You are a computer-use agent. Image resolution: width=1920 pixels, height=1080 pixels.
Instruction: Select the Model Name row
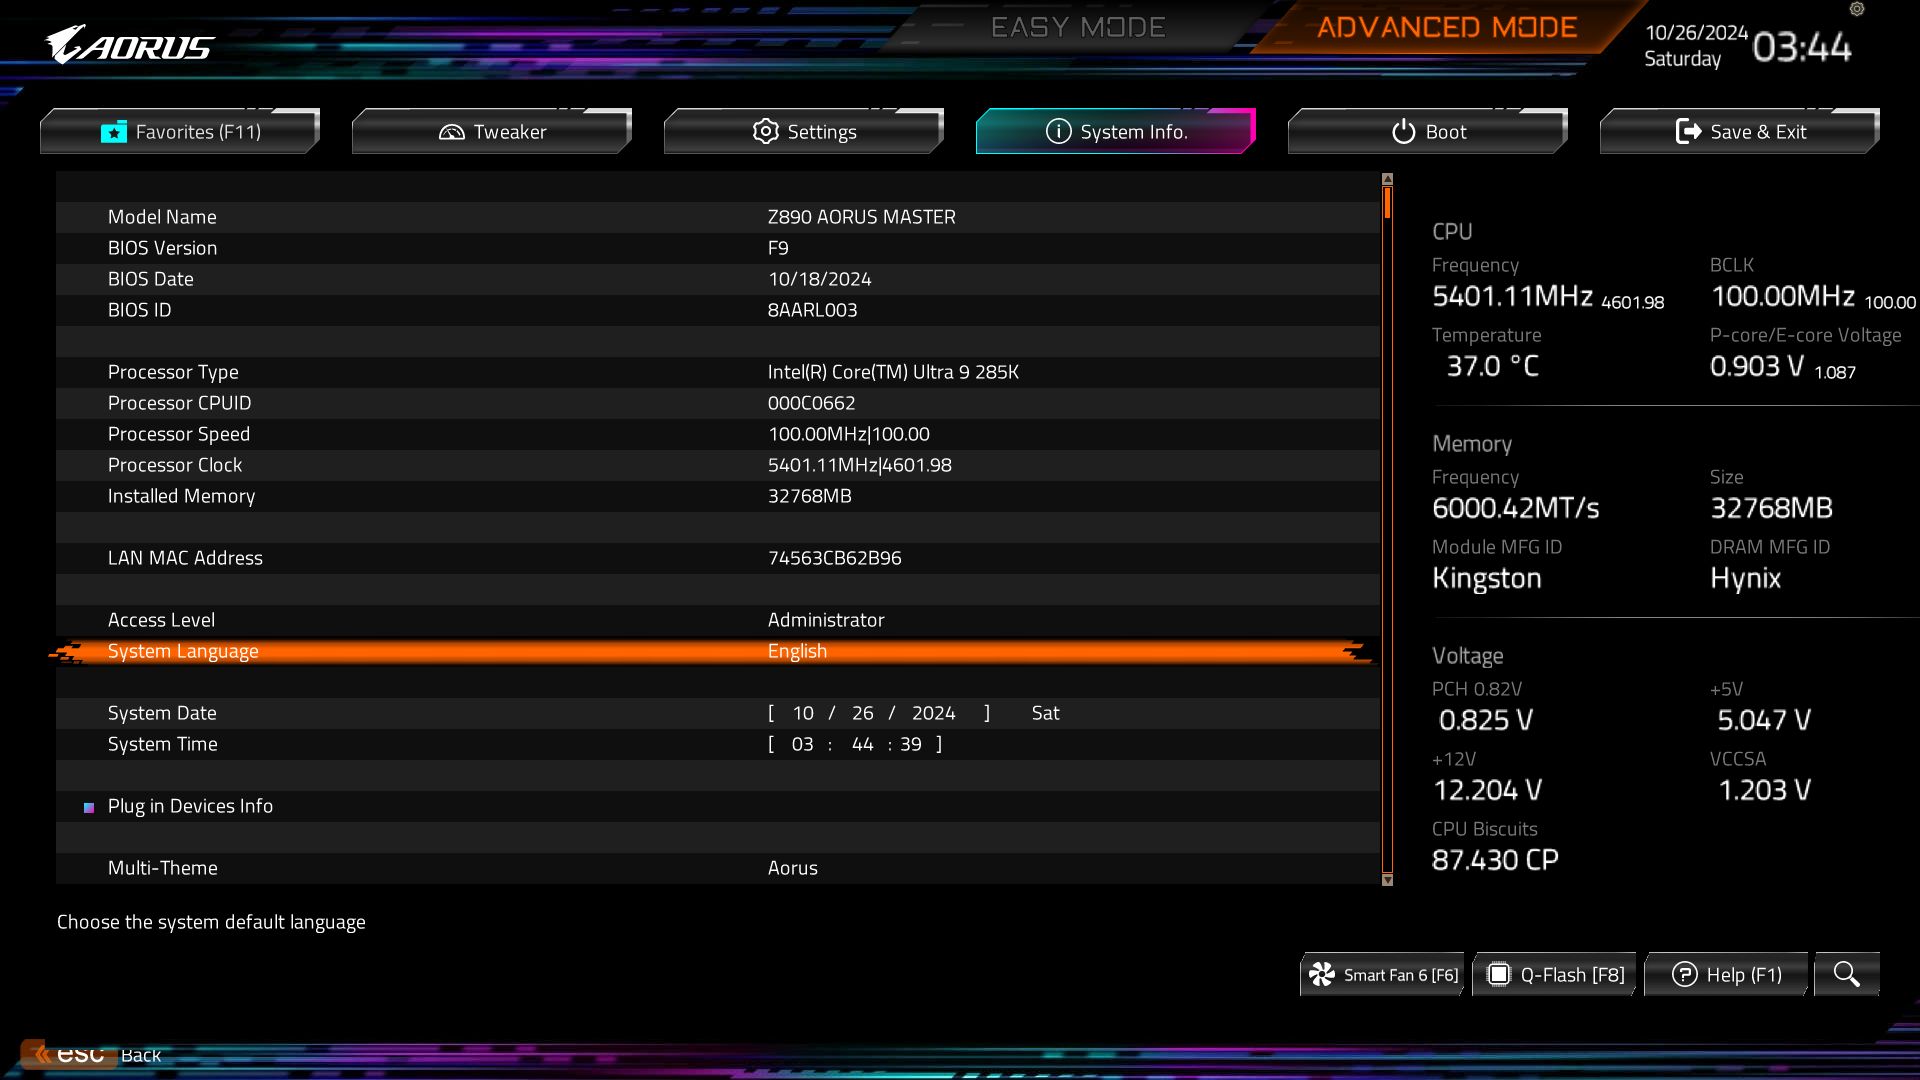717,217
